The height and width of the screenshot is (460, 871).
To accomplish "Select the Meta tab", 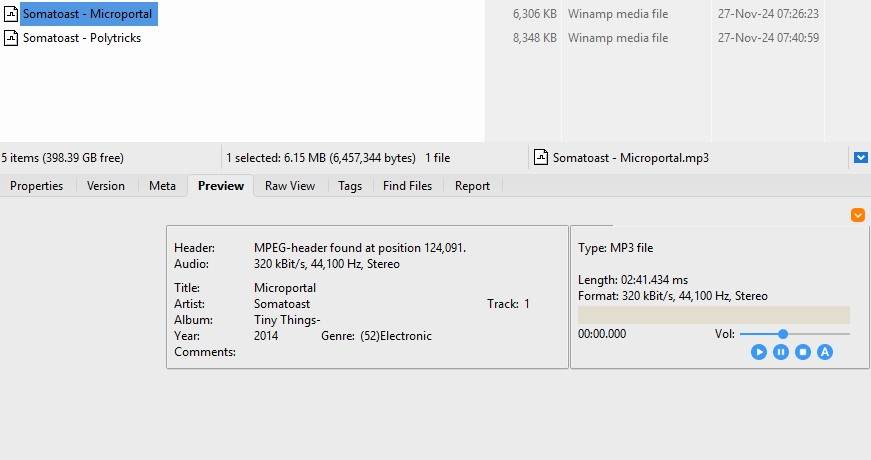I will 162,186.
